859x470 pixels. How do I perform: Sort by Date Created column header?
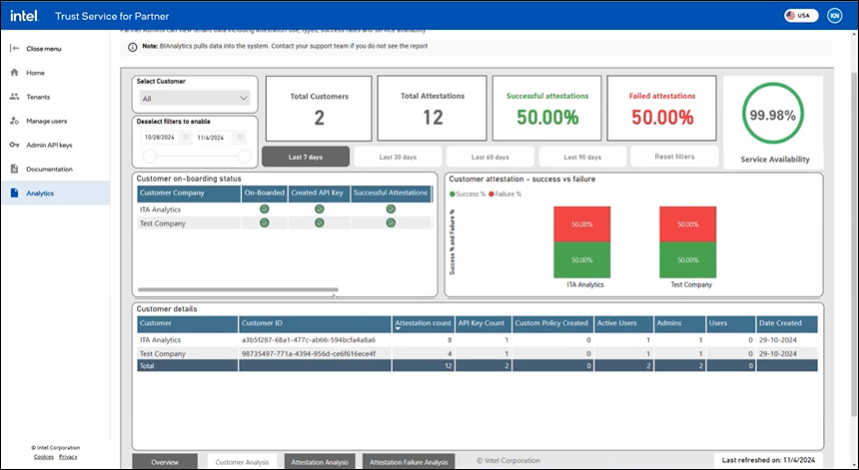787,324
